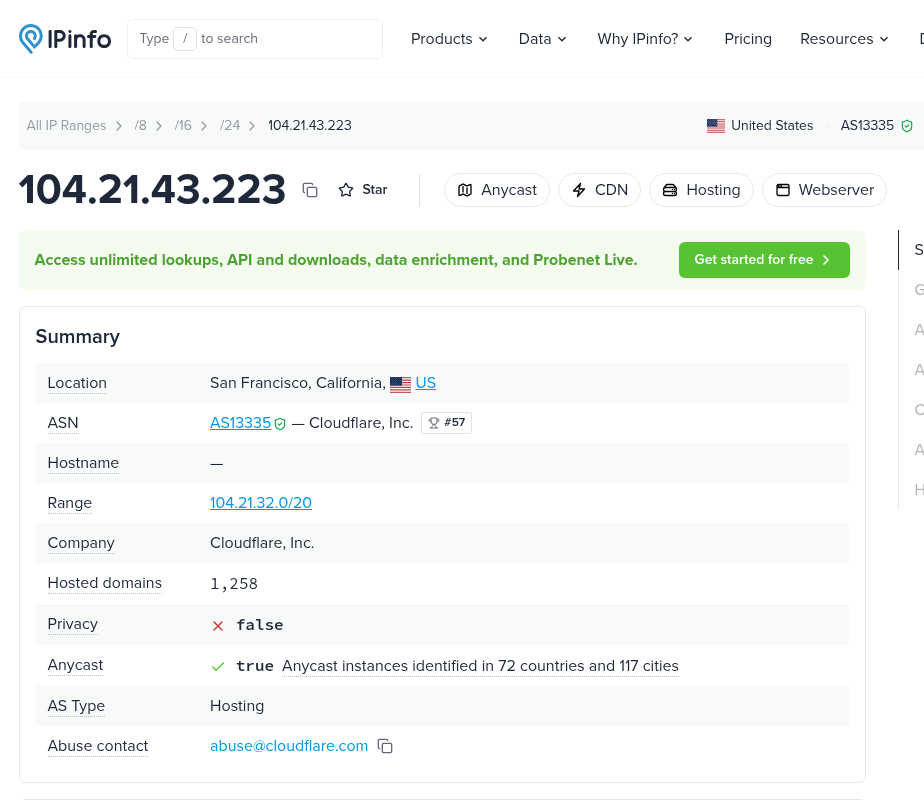Expand the Data menu

click(542, 39)
